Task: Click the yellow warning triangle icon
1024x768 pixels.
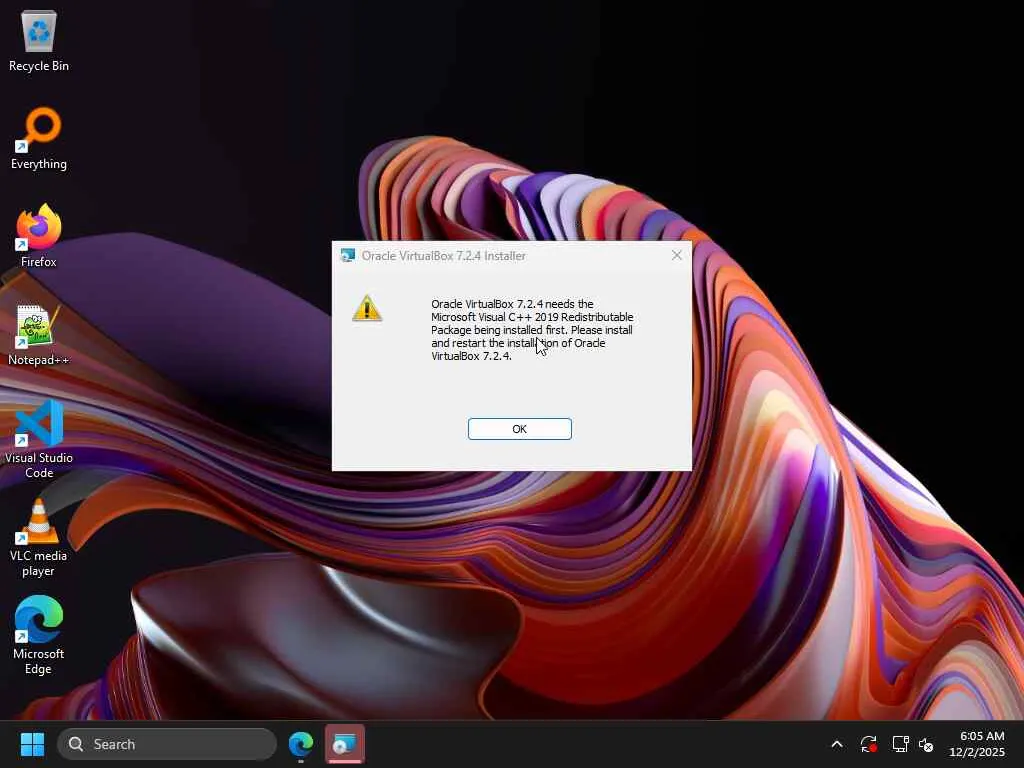Action: [367, 308]
